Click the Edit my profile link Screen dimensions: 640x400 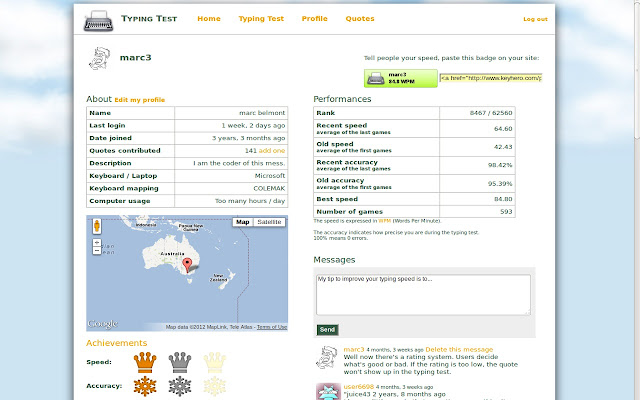point(140,100)
